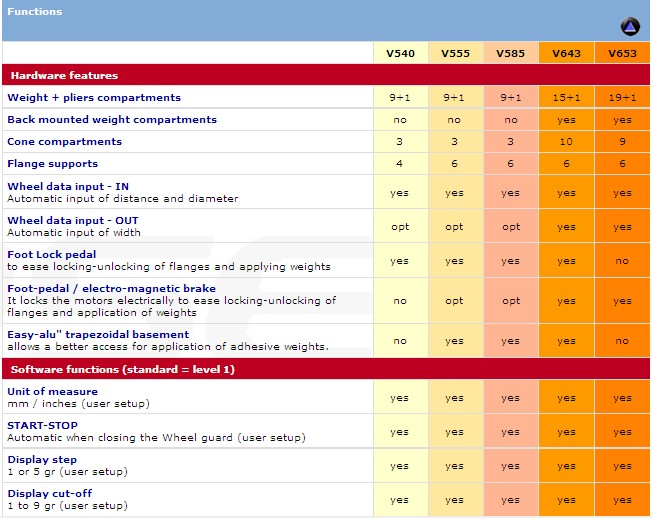Click the Functions title bar

tap(36, 12)
